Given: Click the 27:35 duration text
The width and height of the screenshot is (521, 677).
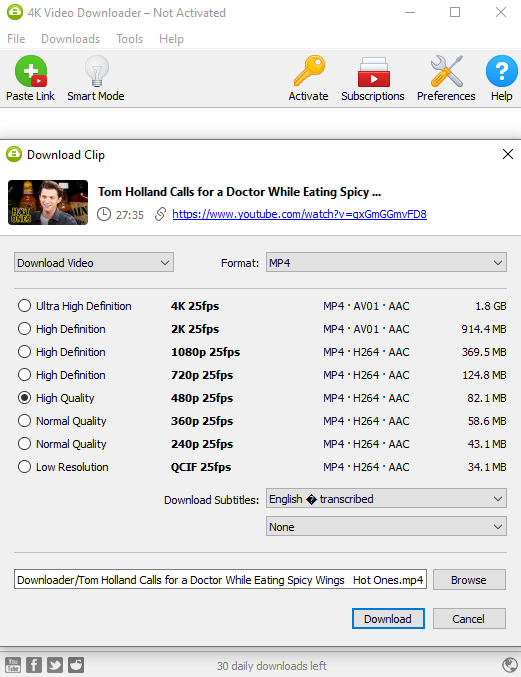Looking at the screenshot, I should click(x=129, y=215).
